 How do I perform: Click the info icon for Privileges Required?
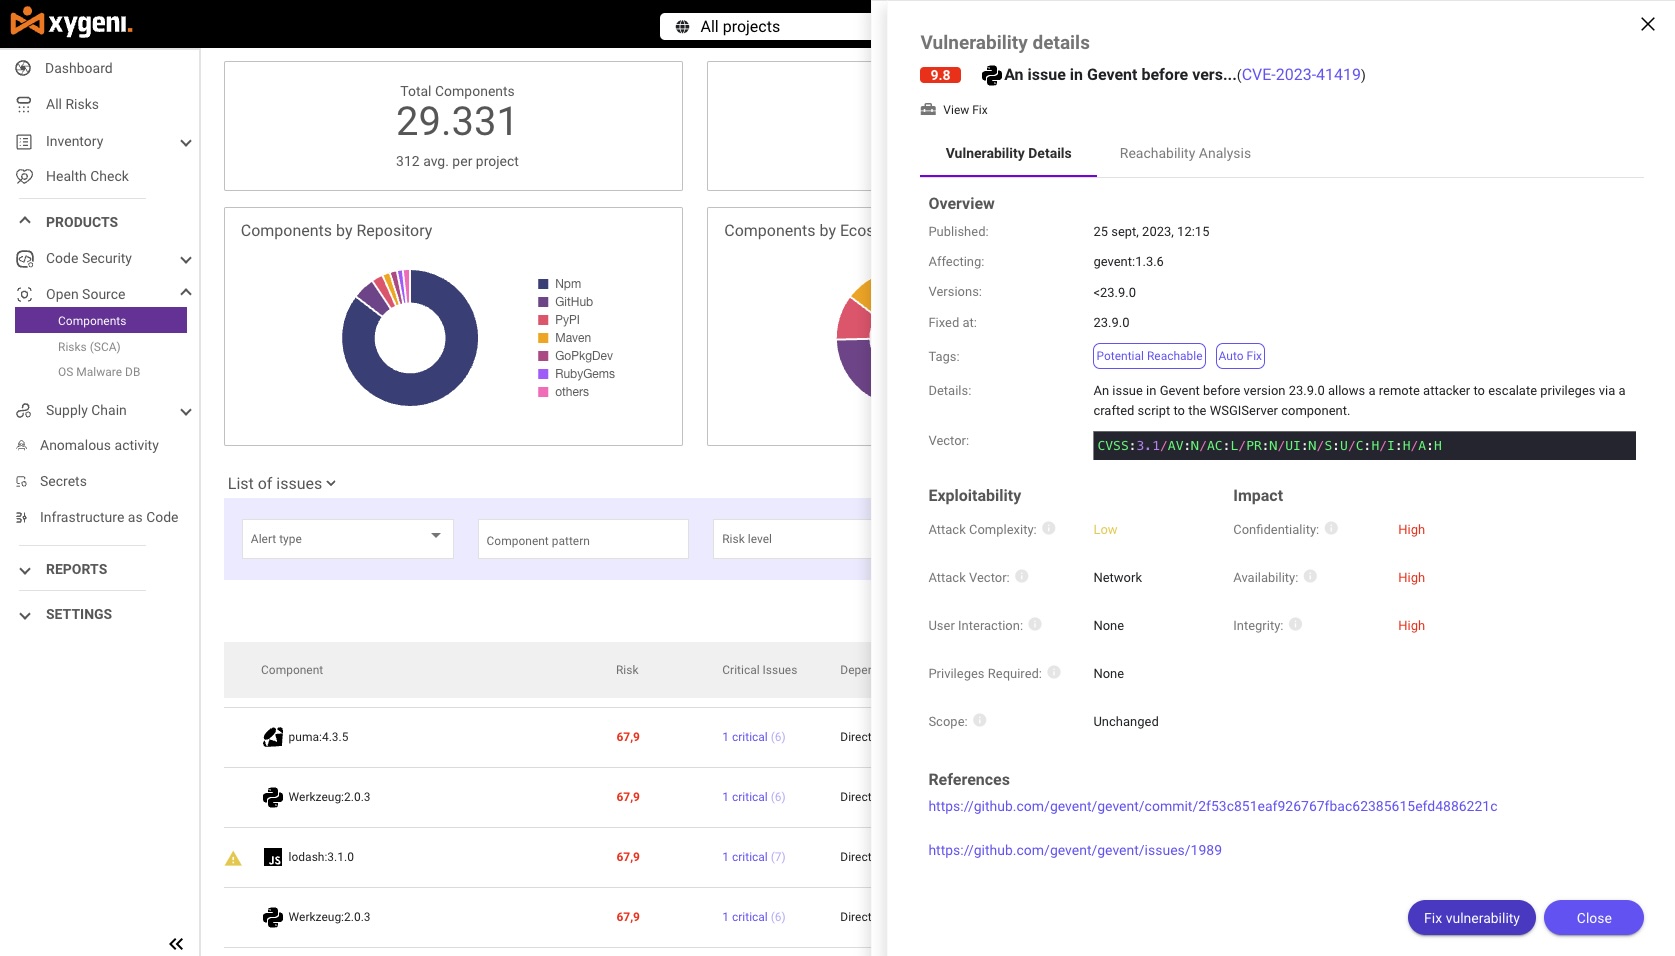(x=1054, y=672)
